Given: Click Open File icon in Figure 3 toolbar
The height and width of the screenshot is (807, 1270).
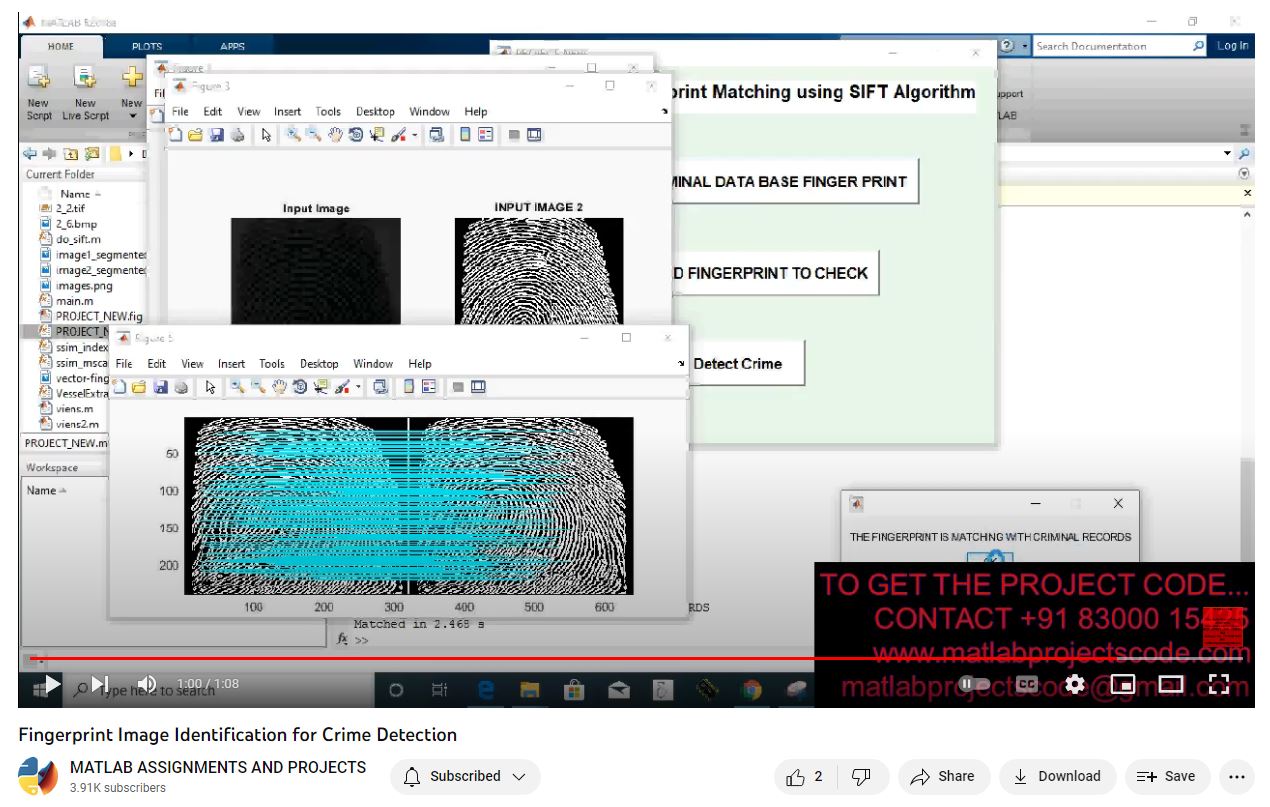Looking at the screenshot, I should pos(196,135).
